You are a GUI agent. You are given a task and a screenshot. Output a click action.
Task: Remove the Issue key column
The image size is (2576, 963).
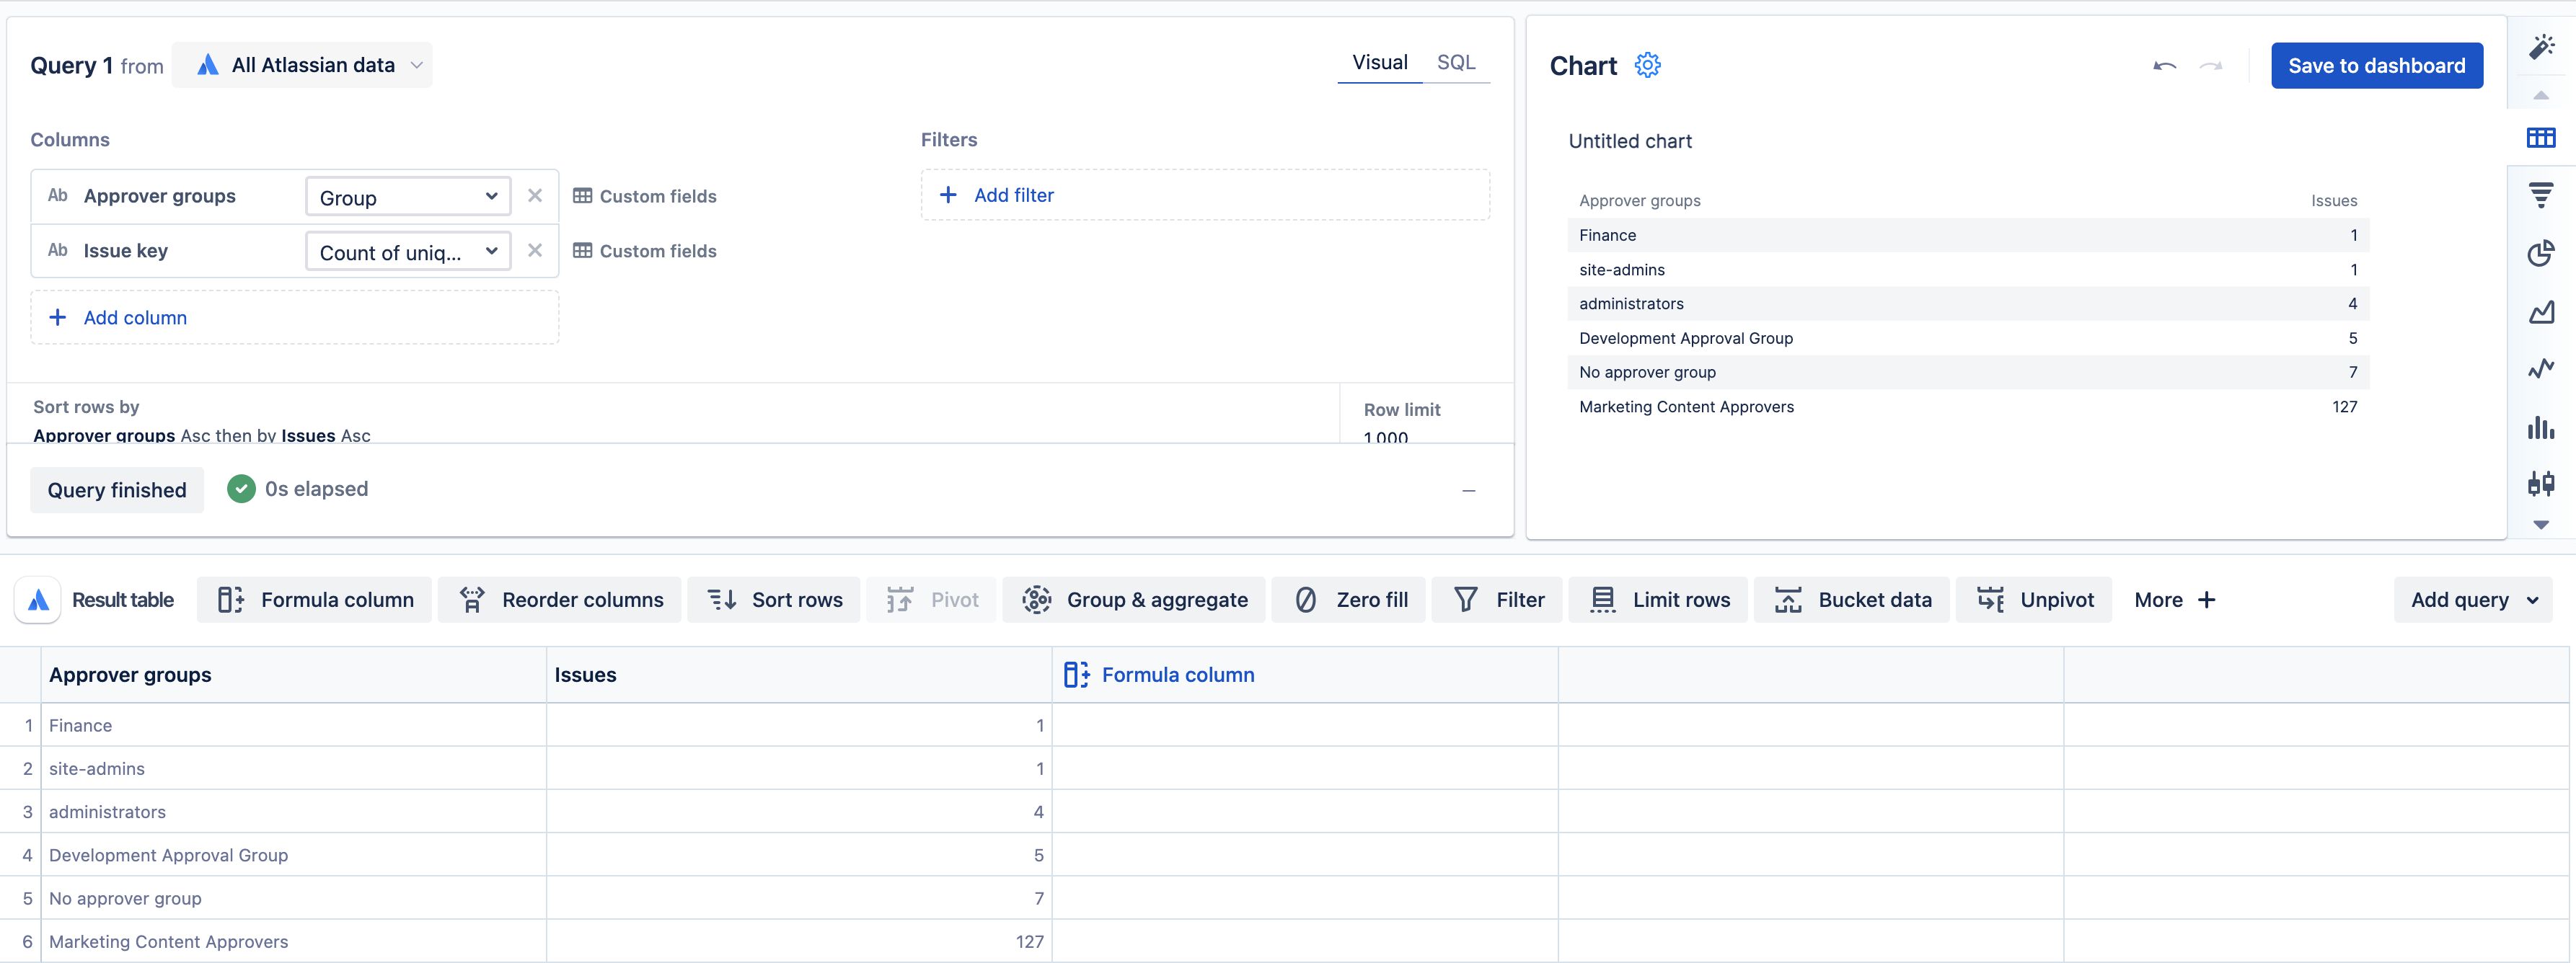(535, 251)
